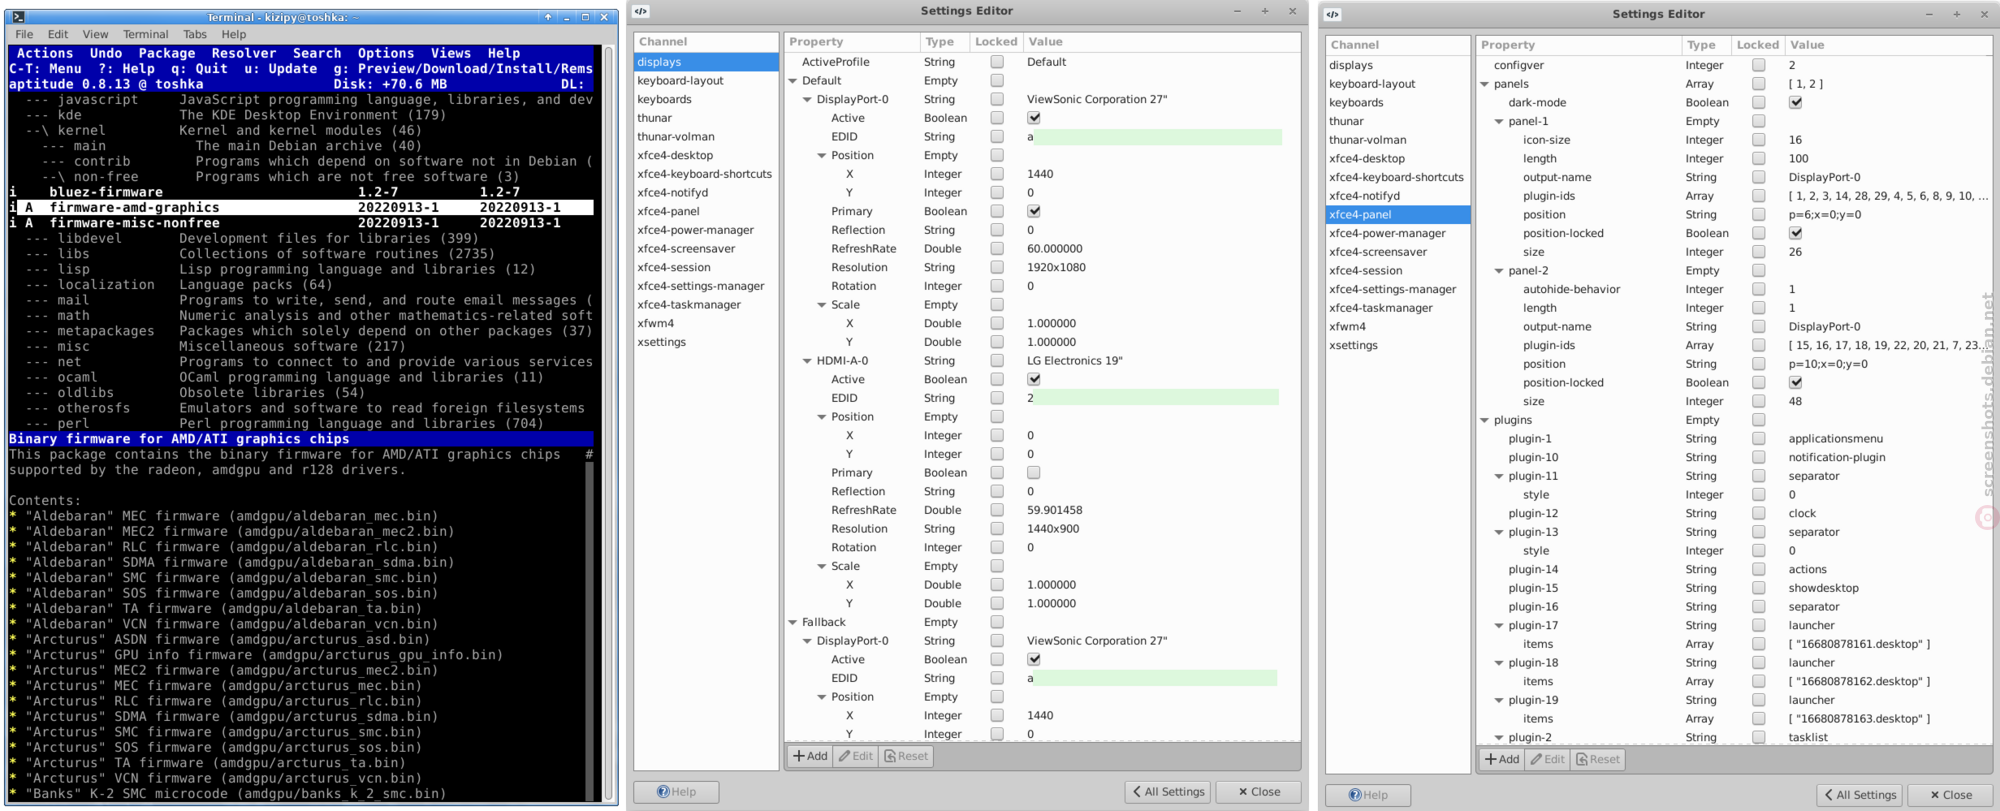Collapse the plugin-13 node
Viewport: 2000px width, 811px height.
coord(1499,533)
